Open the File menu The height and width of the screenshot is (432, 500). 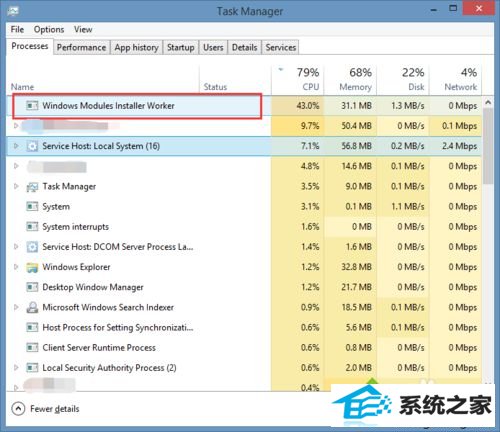17,29
